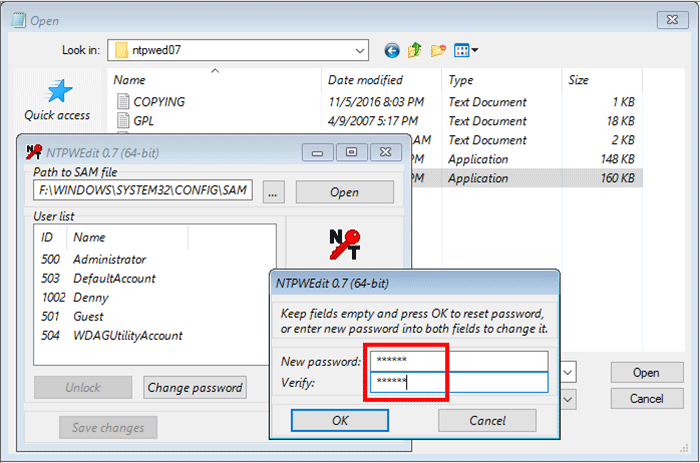Screen dimensions: 700x463
Task: Click the Path to SAM file field
Action: pos(142,190)
